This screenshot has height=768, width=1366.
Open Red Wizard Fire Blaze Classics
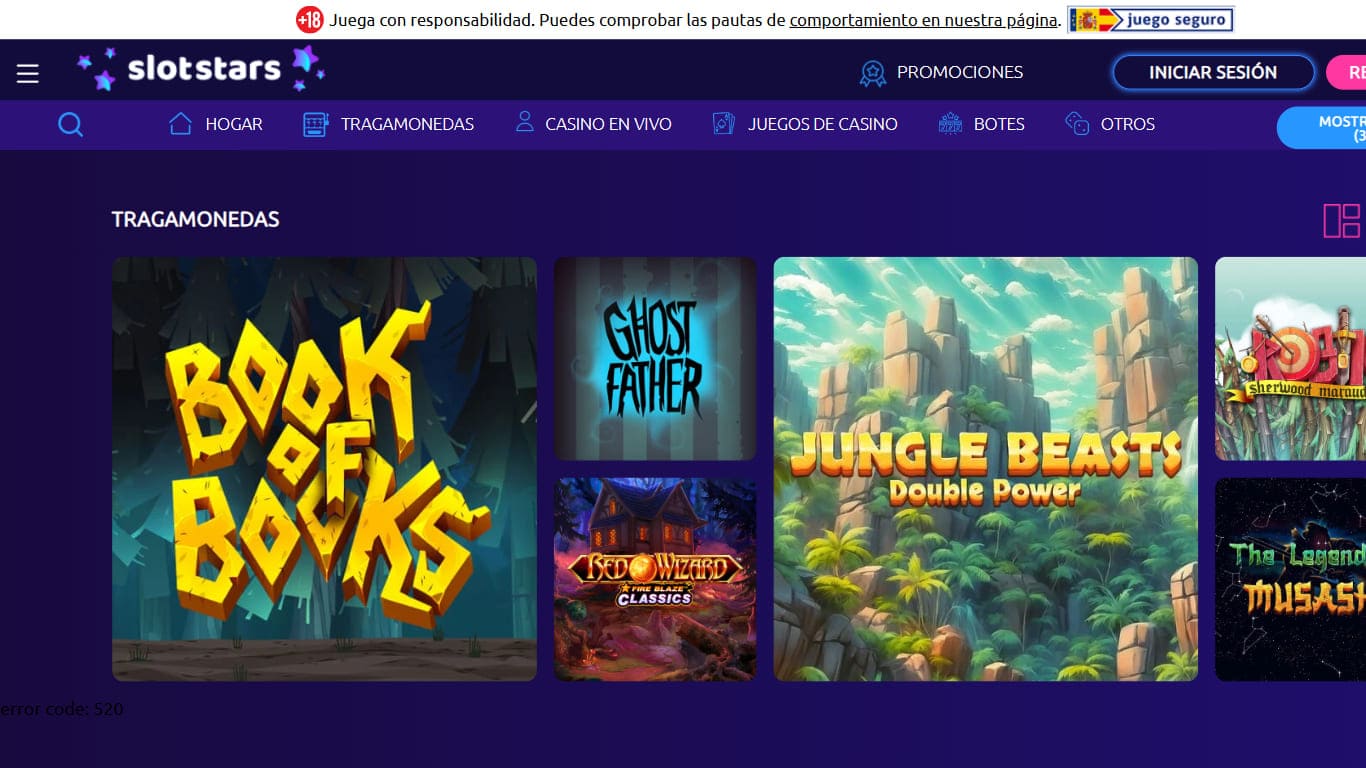[655, 579]
